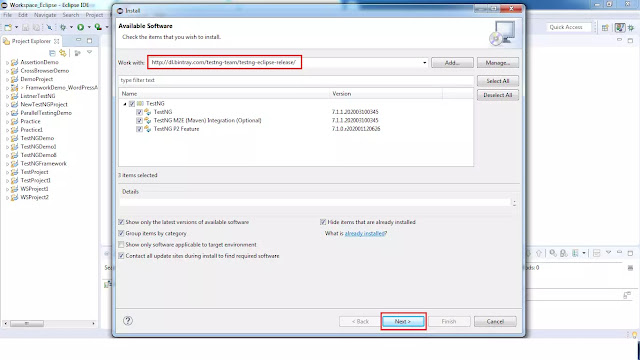
Task: Click the type filter text field
Action: click(296, 80)
